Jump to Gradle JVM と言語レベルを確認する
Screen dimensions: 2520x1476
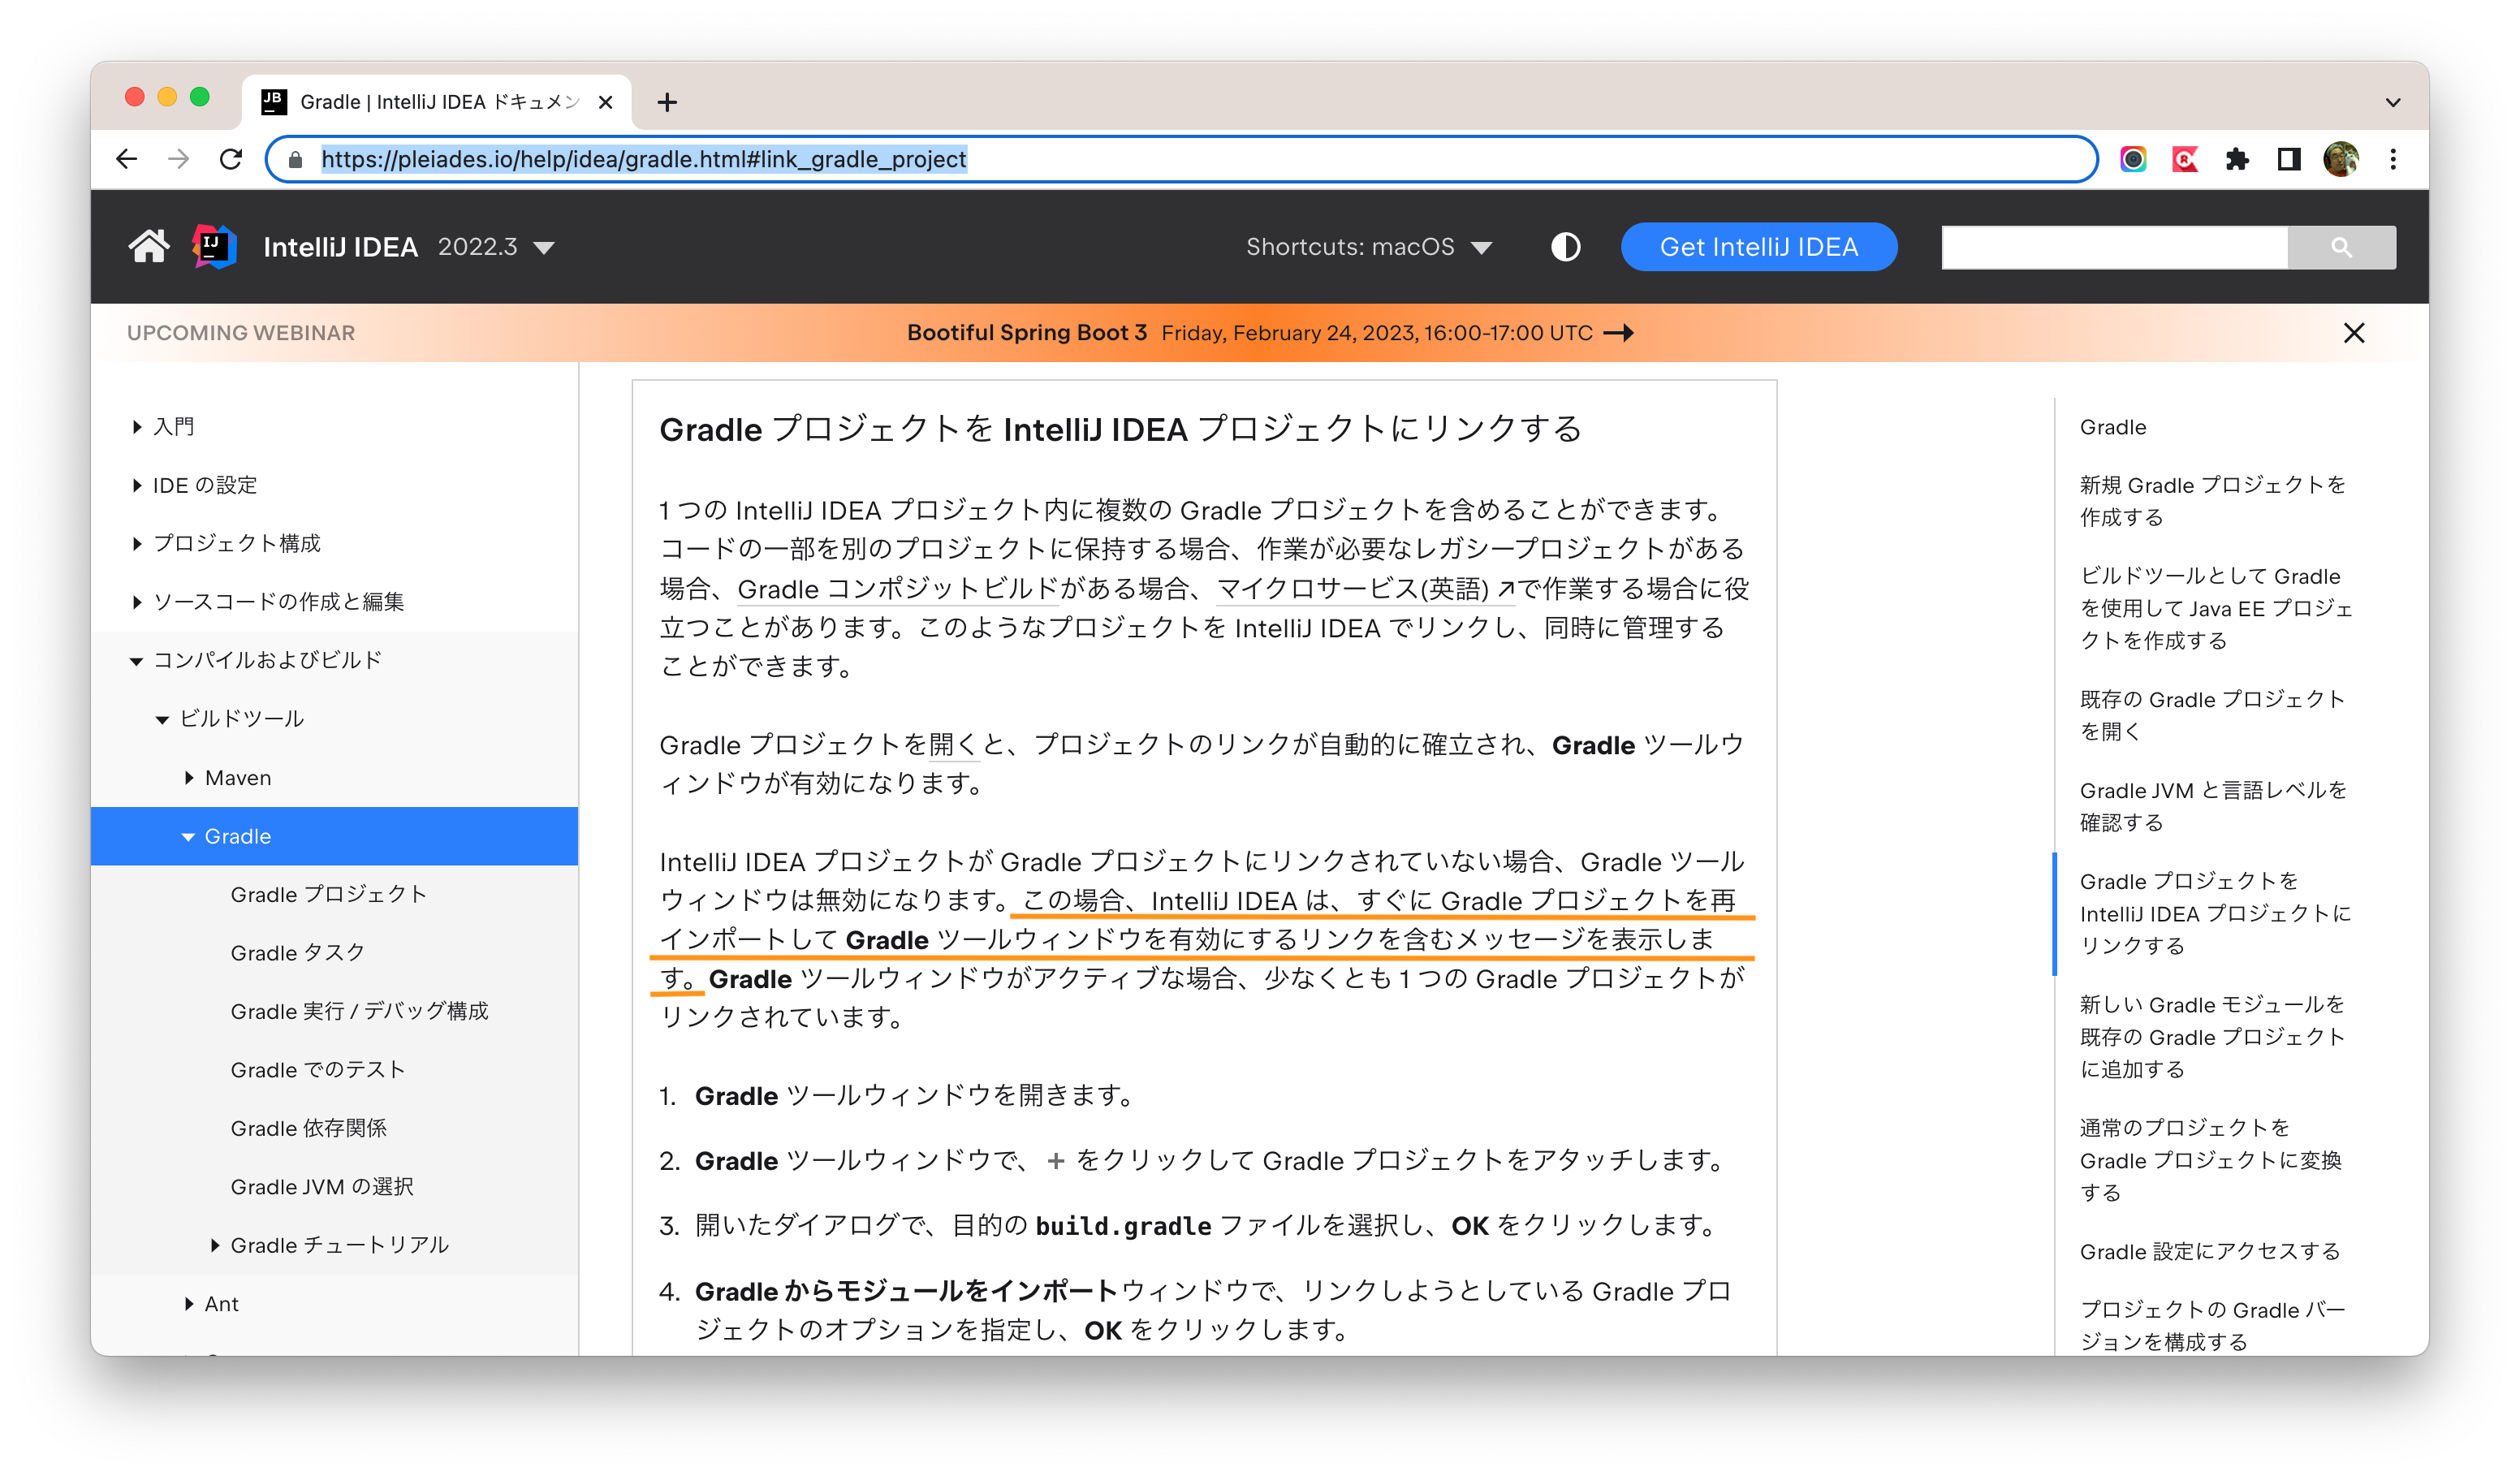pyautogui.click(x=2213, y=806)
